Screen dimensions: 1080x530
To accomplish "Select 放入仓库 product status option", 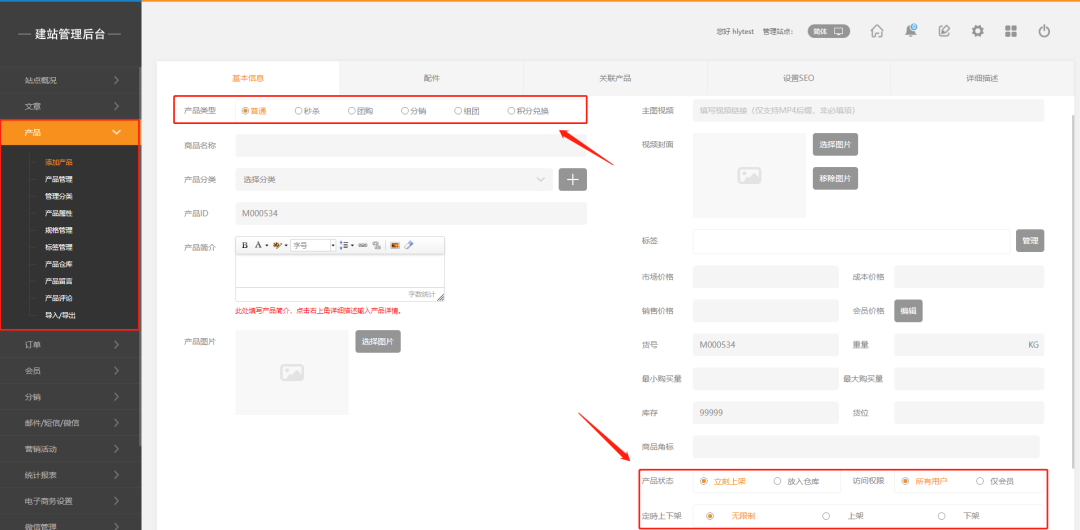I will click(778, 481).
